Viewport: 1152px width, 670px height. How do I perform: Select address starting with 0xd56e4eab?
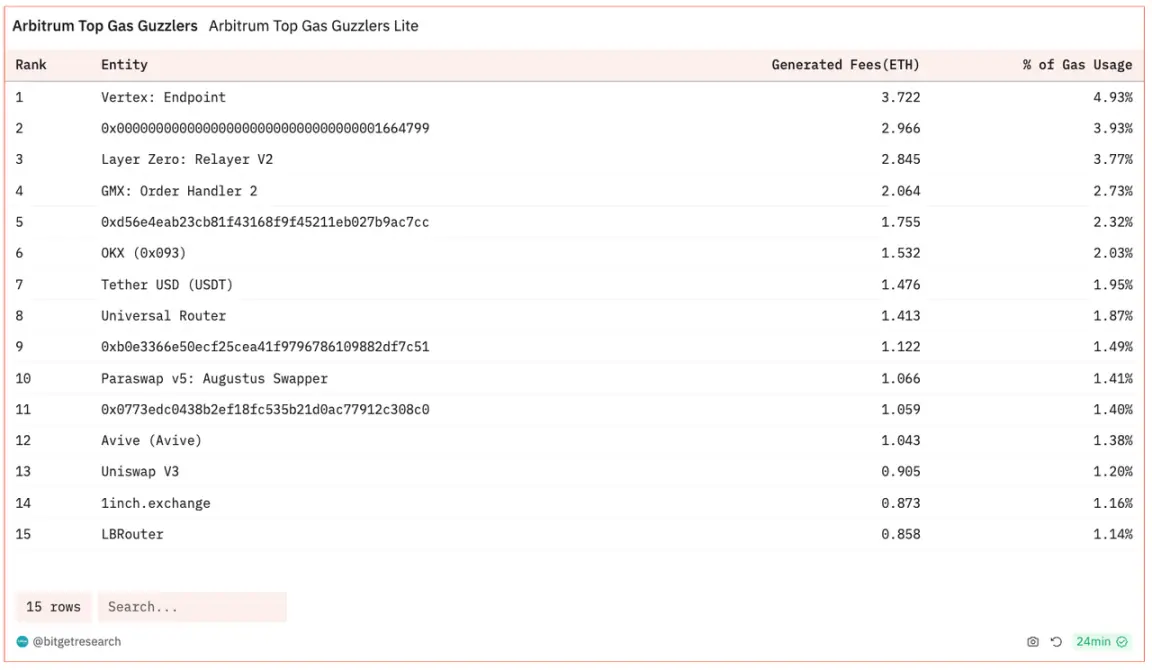coord(265,222)
